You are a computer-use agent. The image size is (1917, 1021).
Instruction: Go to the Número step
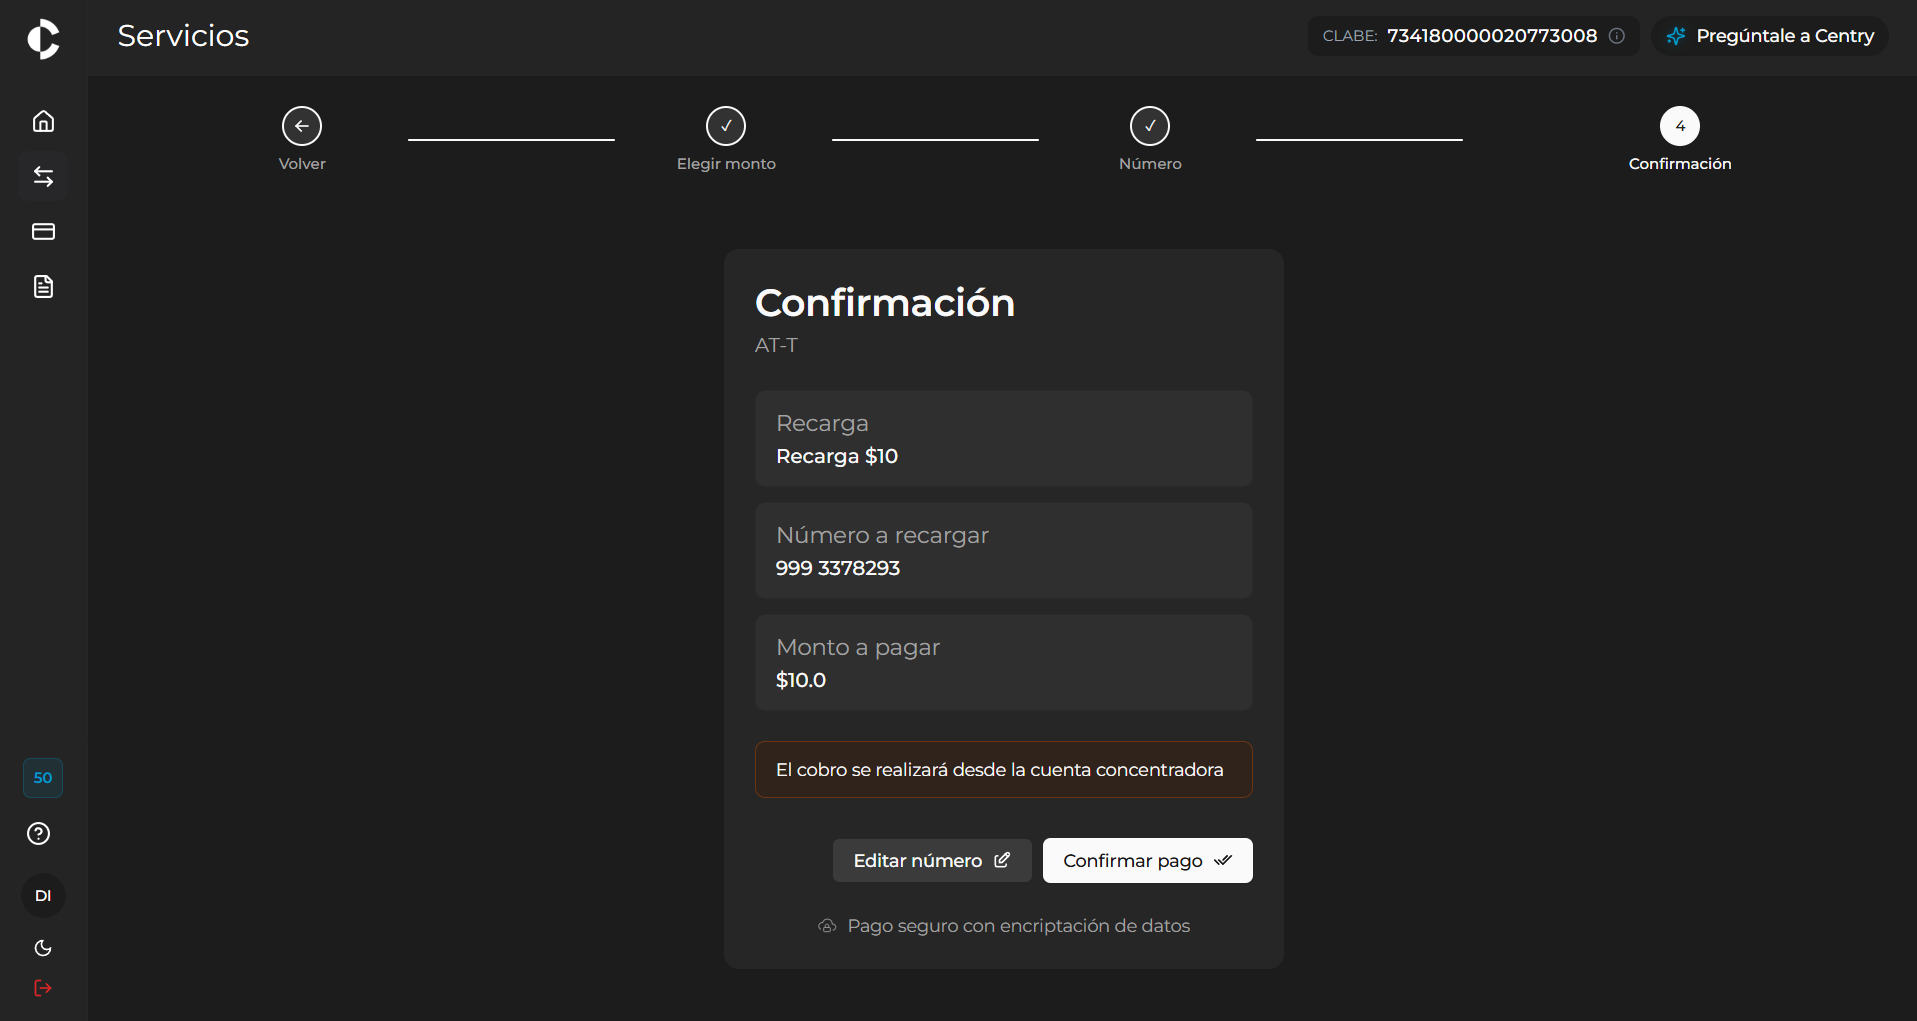[1150, 126]
